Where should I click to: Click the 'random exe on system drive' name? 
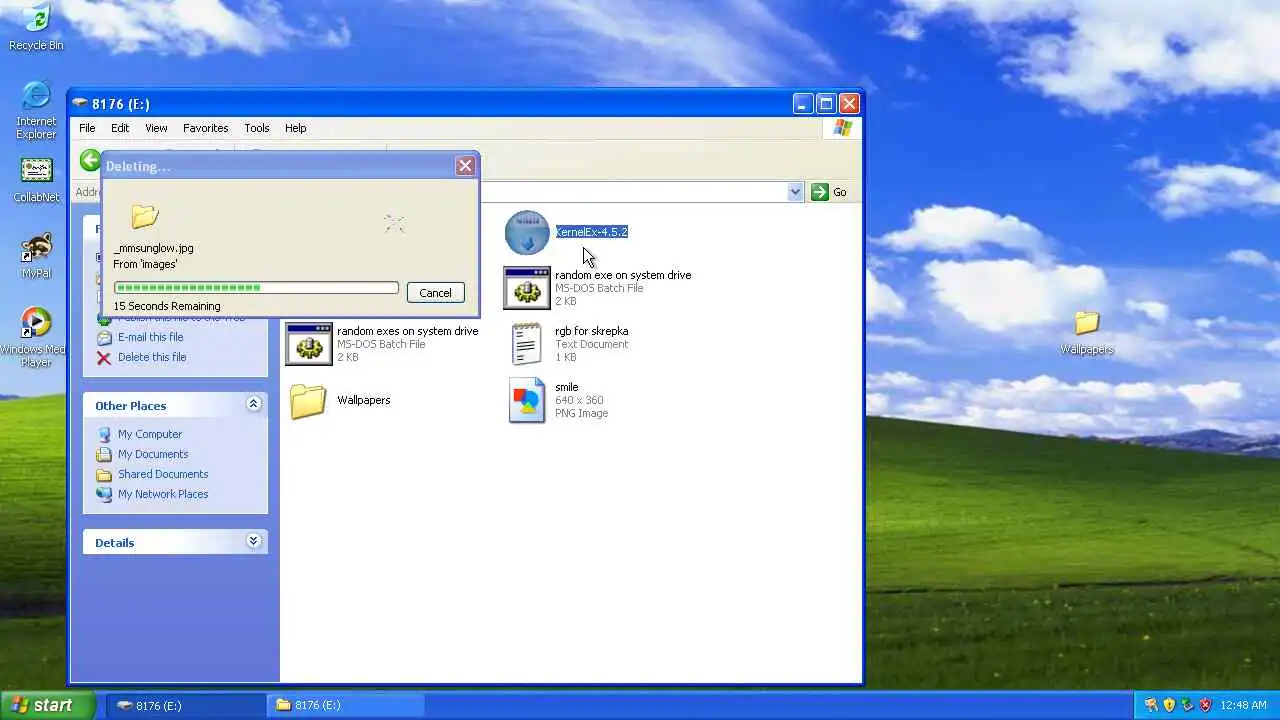[x=623, y=275]
